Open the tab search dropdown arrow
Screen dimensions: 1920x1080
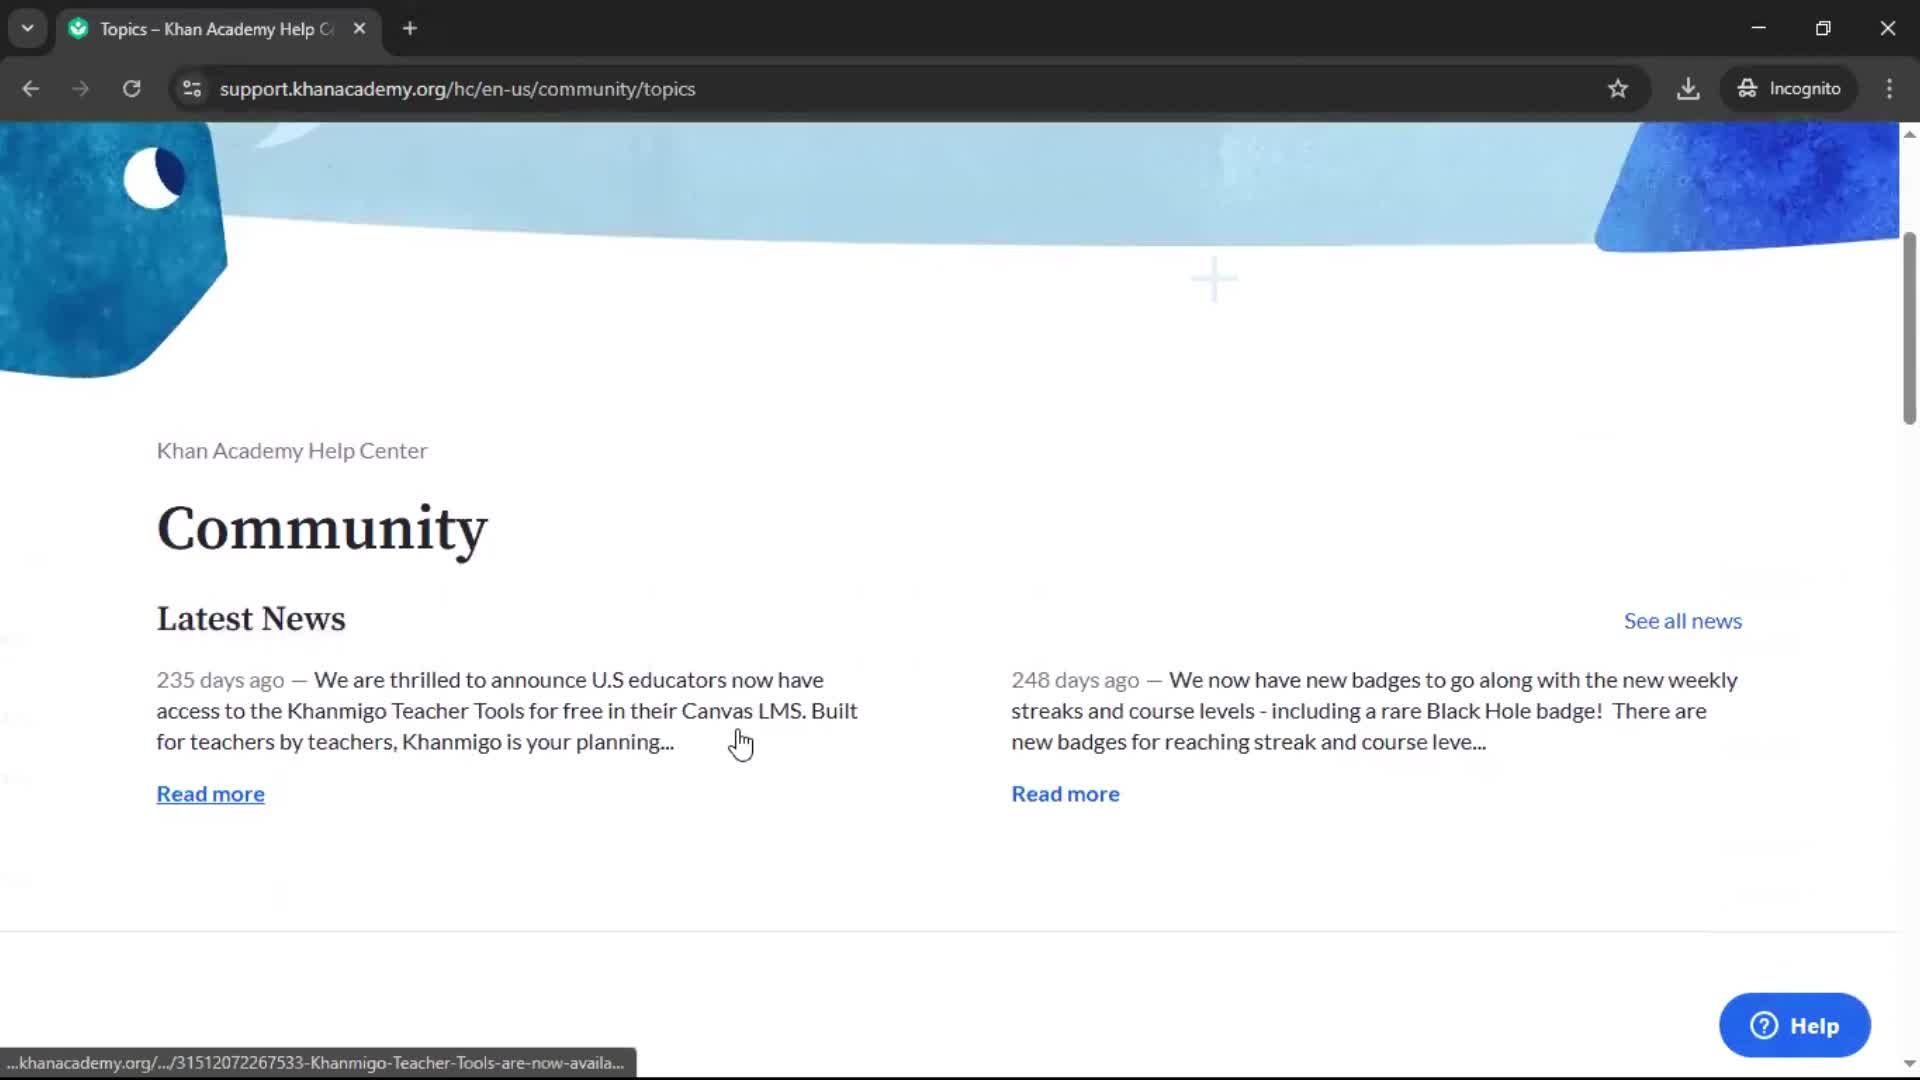tap(27, 28)
